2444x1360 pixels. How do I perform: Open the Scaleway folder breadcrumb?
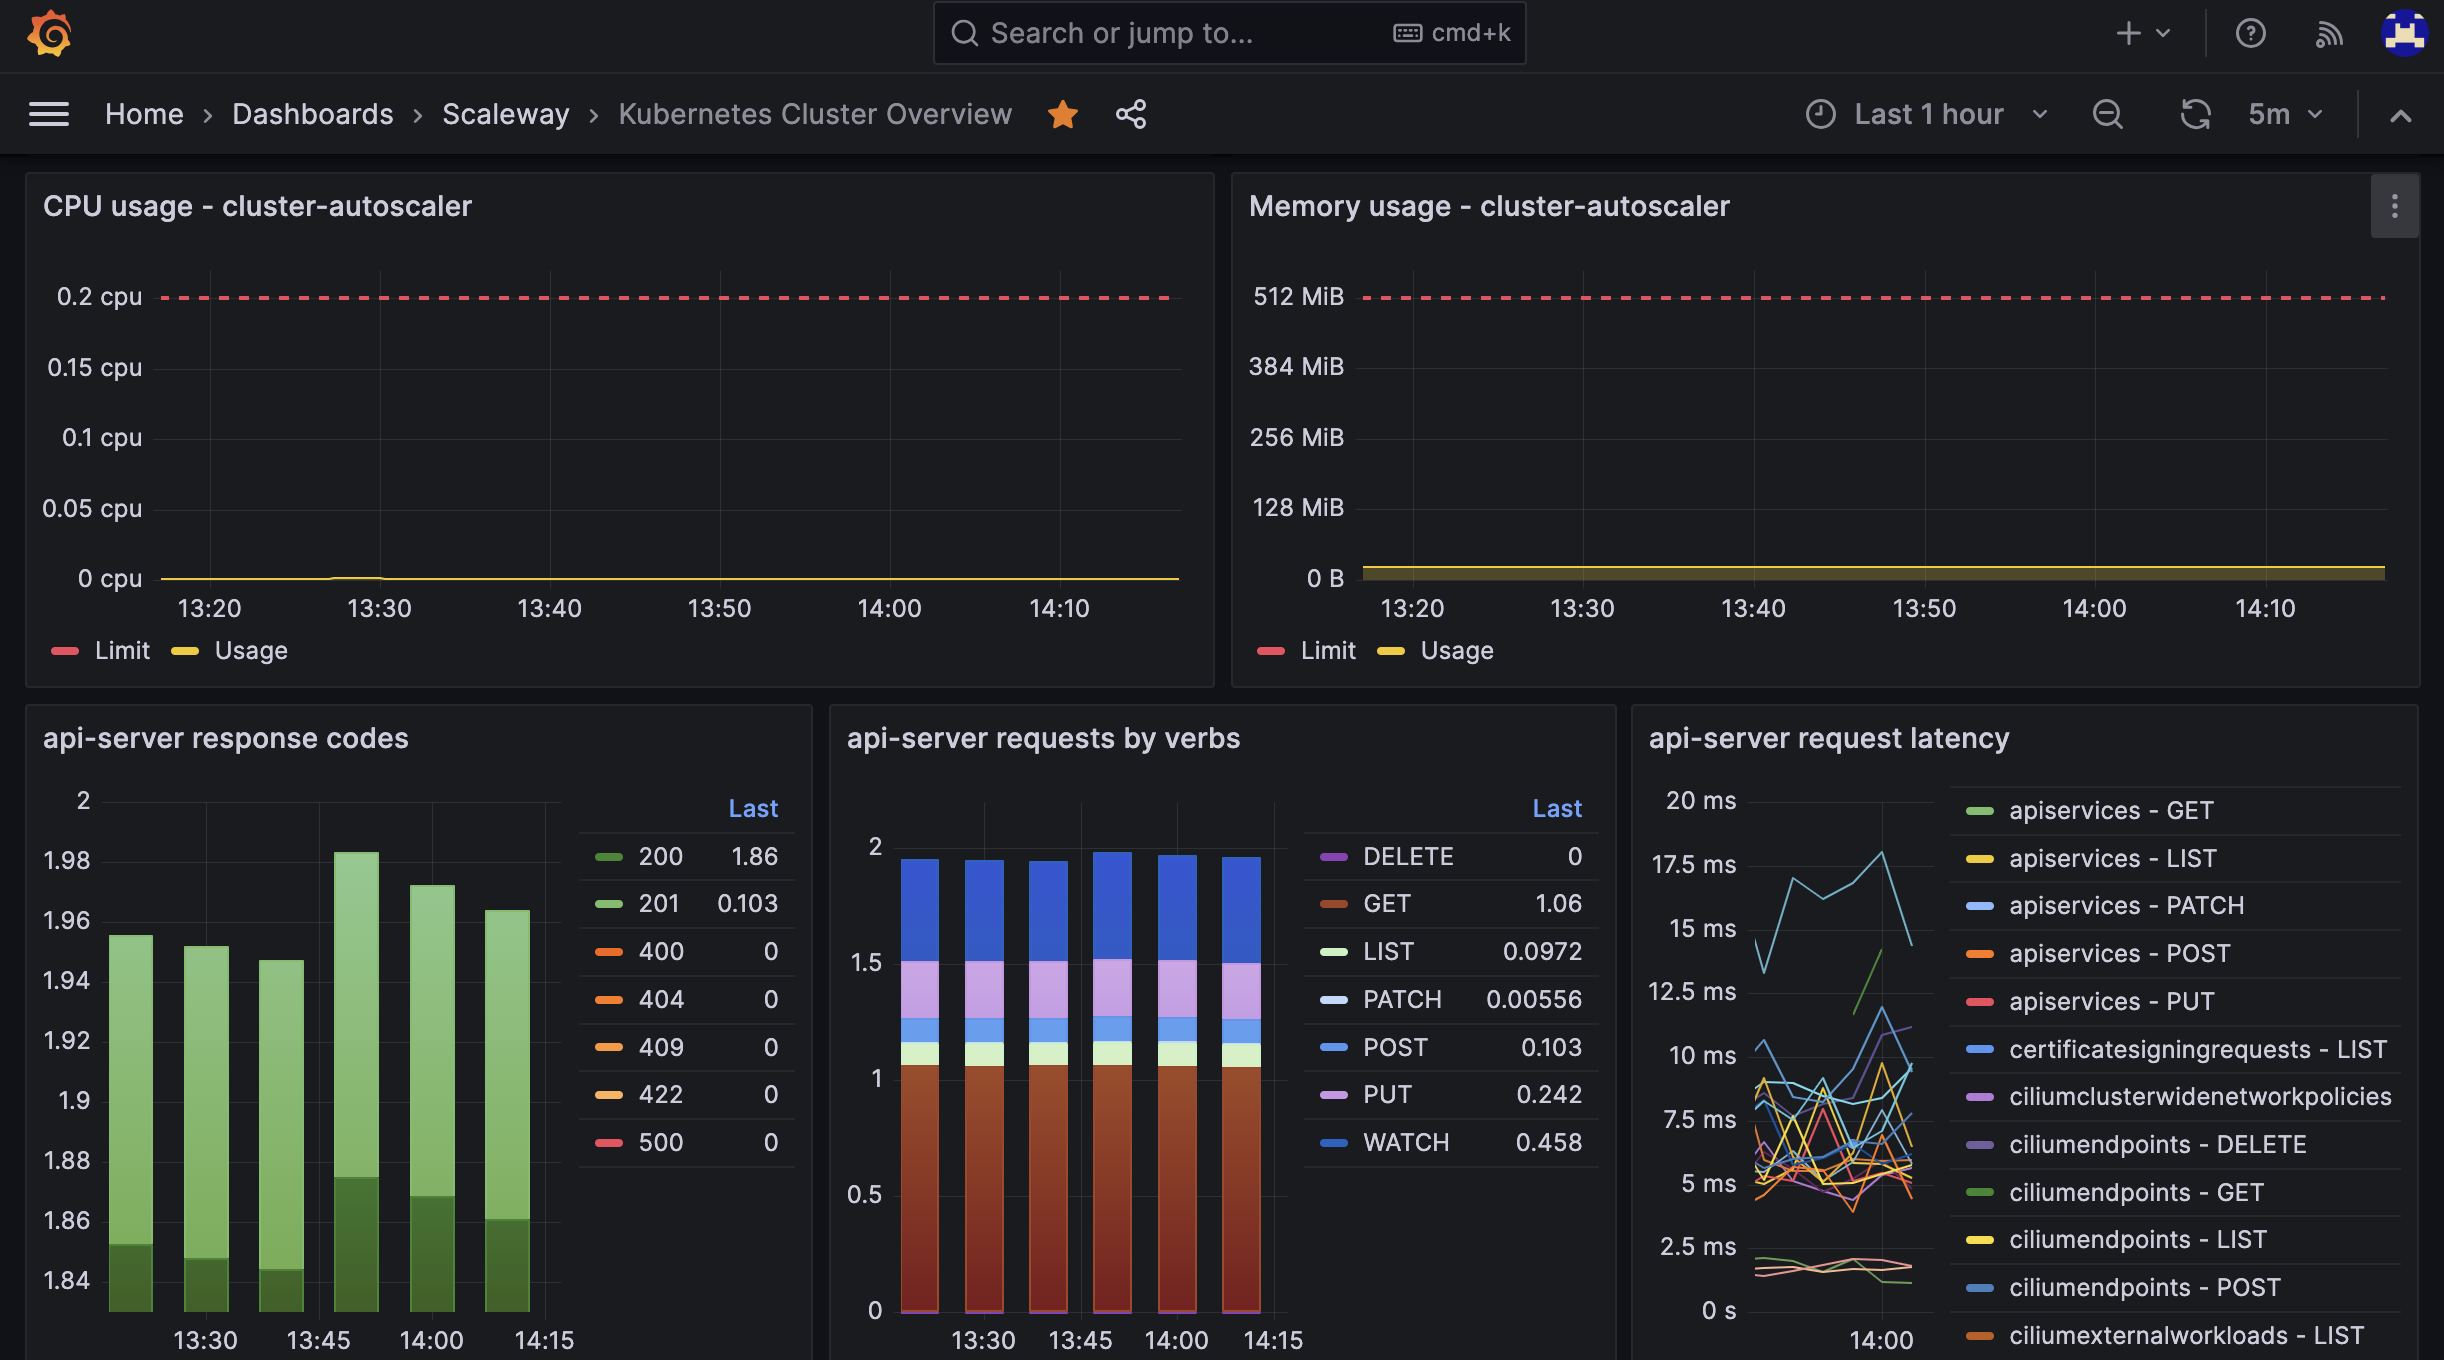click(505, 114)
